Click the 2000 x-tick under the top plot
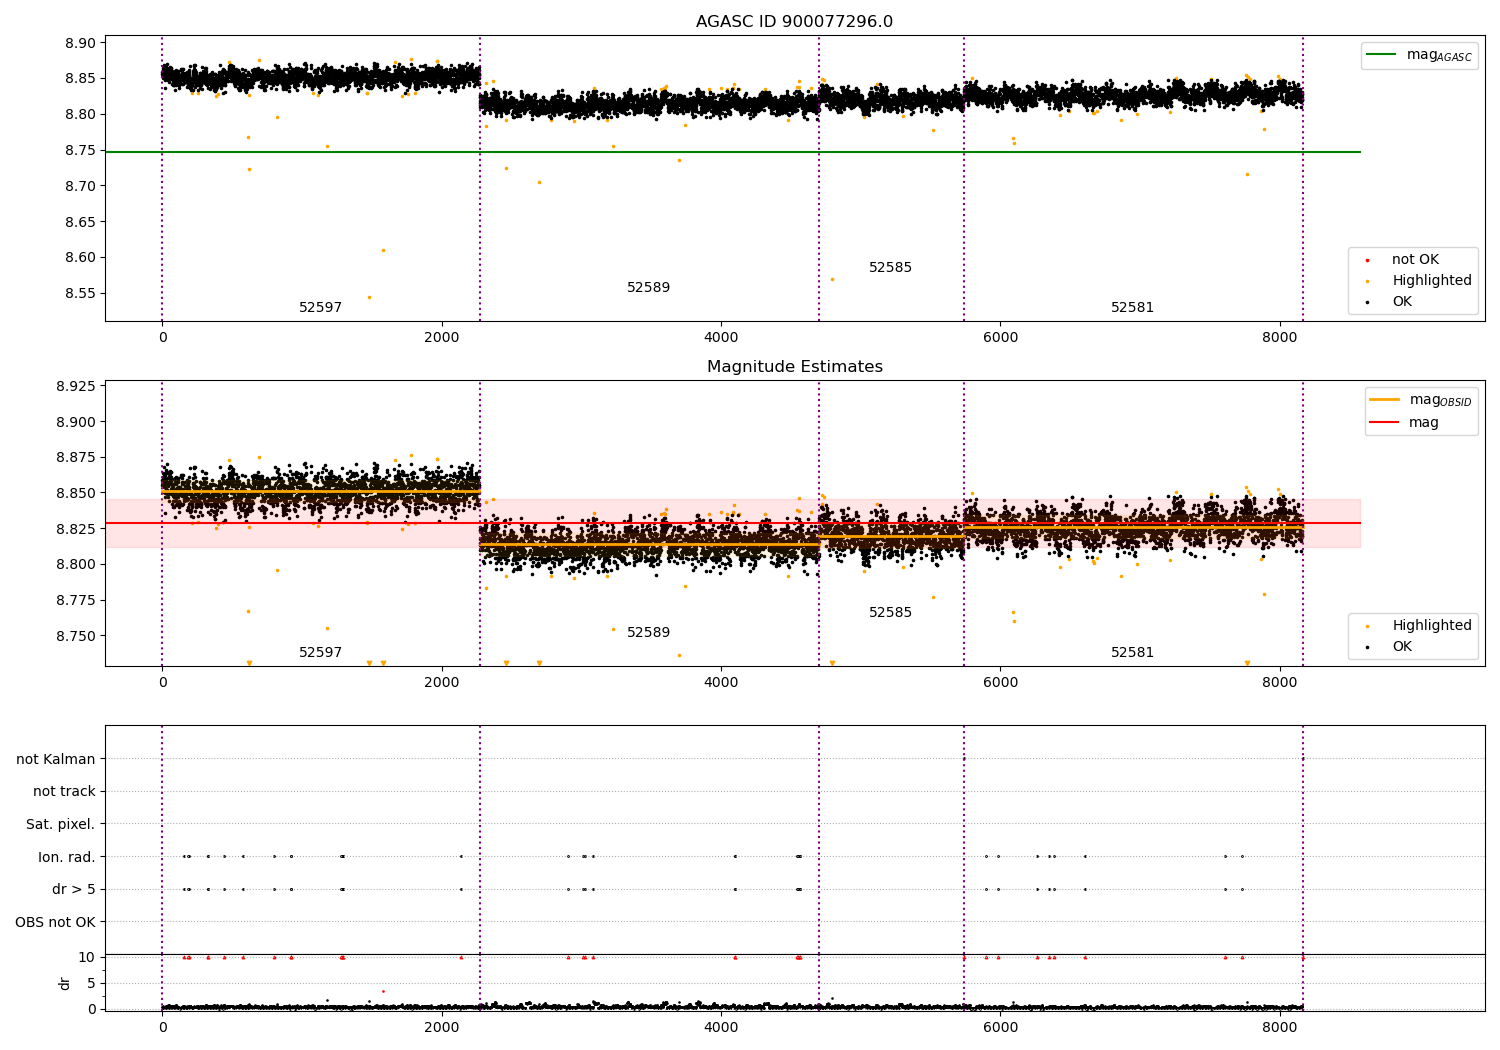1500x1050 pixels. coord(442,338)
